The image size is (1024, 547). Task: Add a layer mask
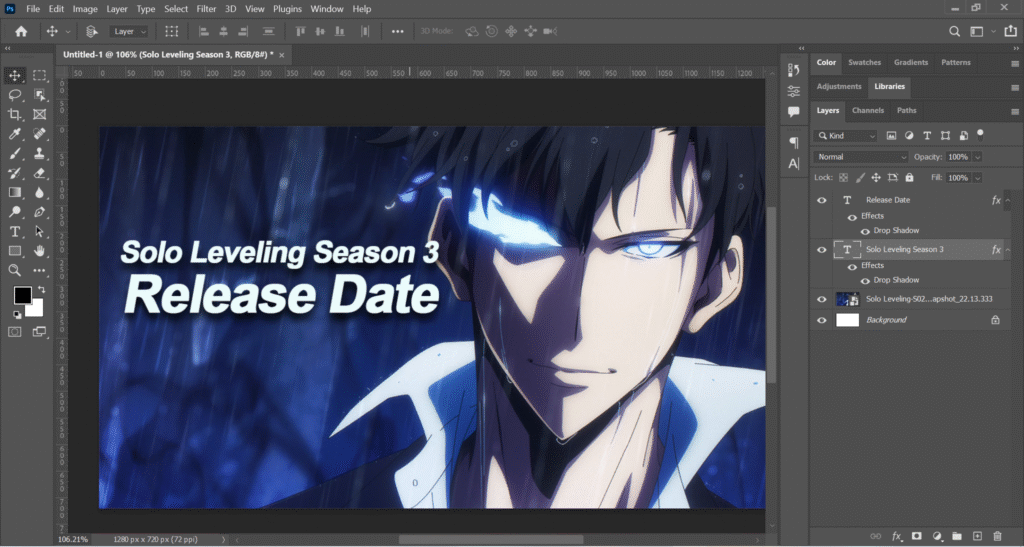pyautogui.click(x=916, y=536)
